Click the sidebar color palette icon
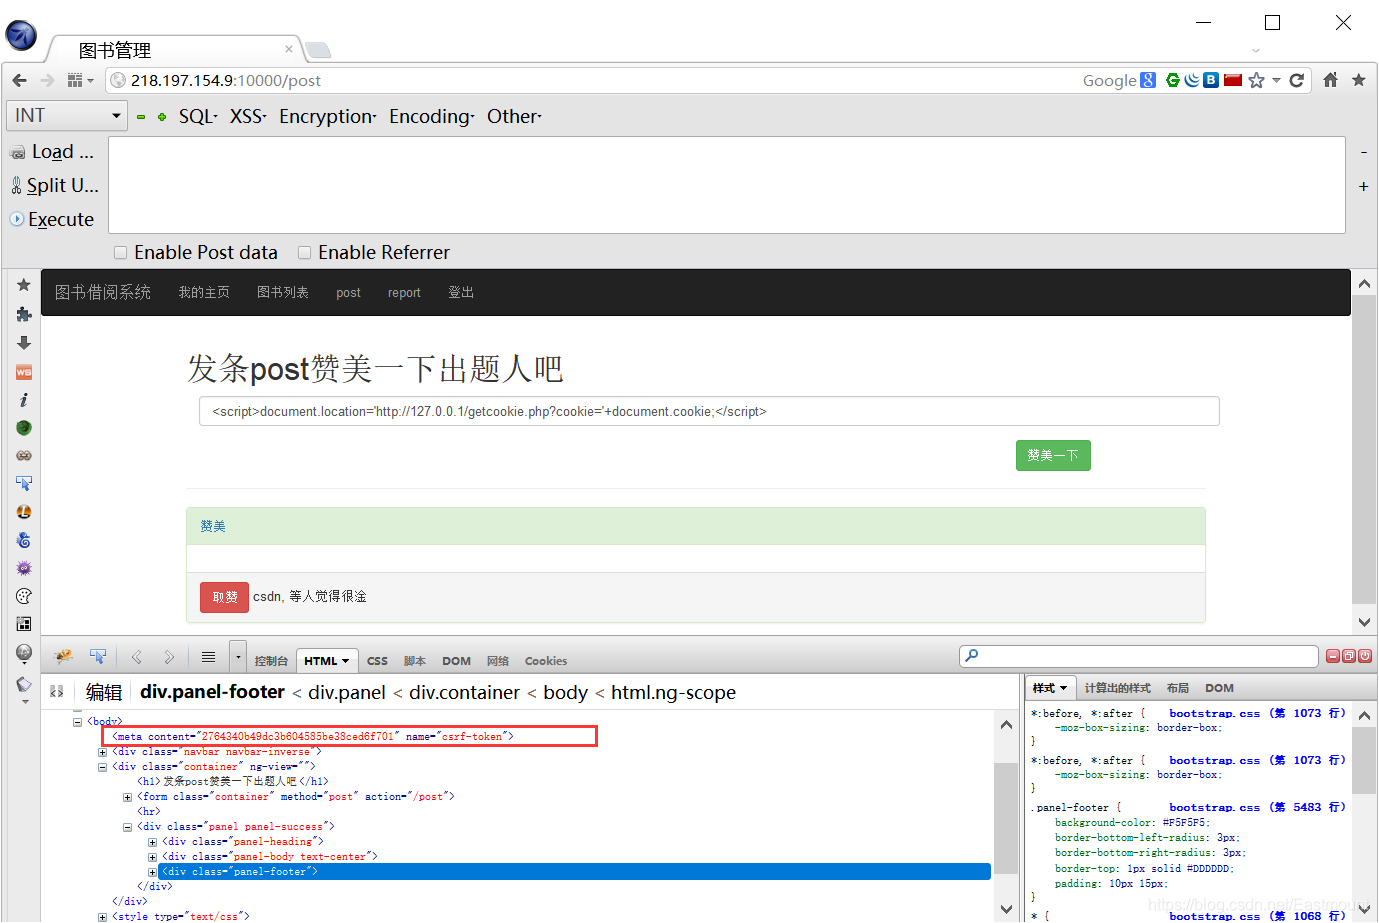Screen dimensions: 1379x923 click(x=24, y=596)
